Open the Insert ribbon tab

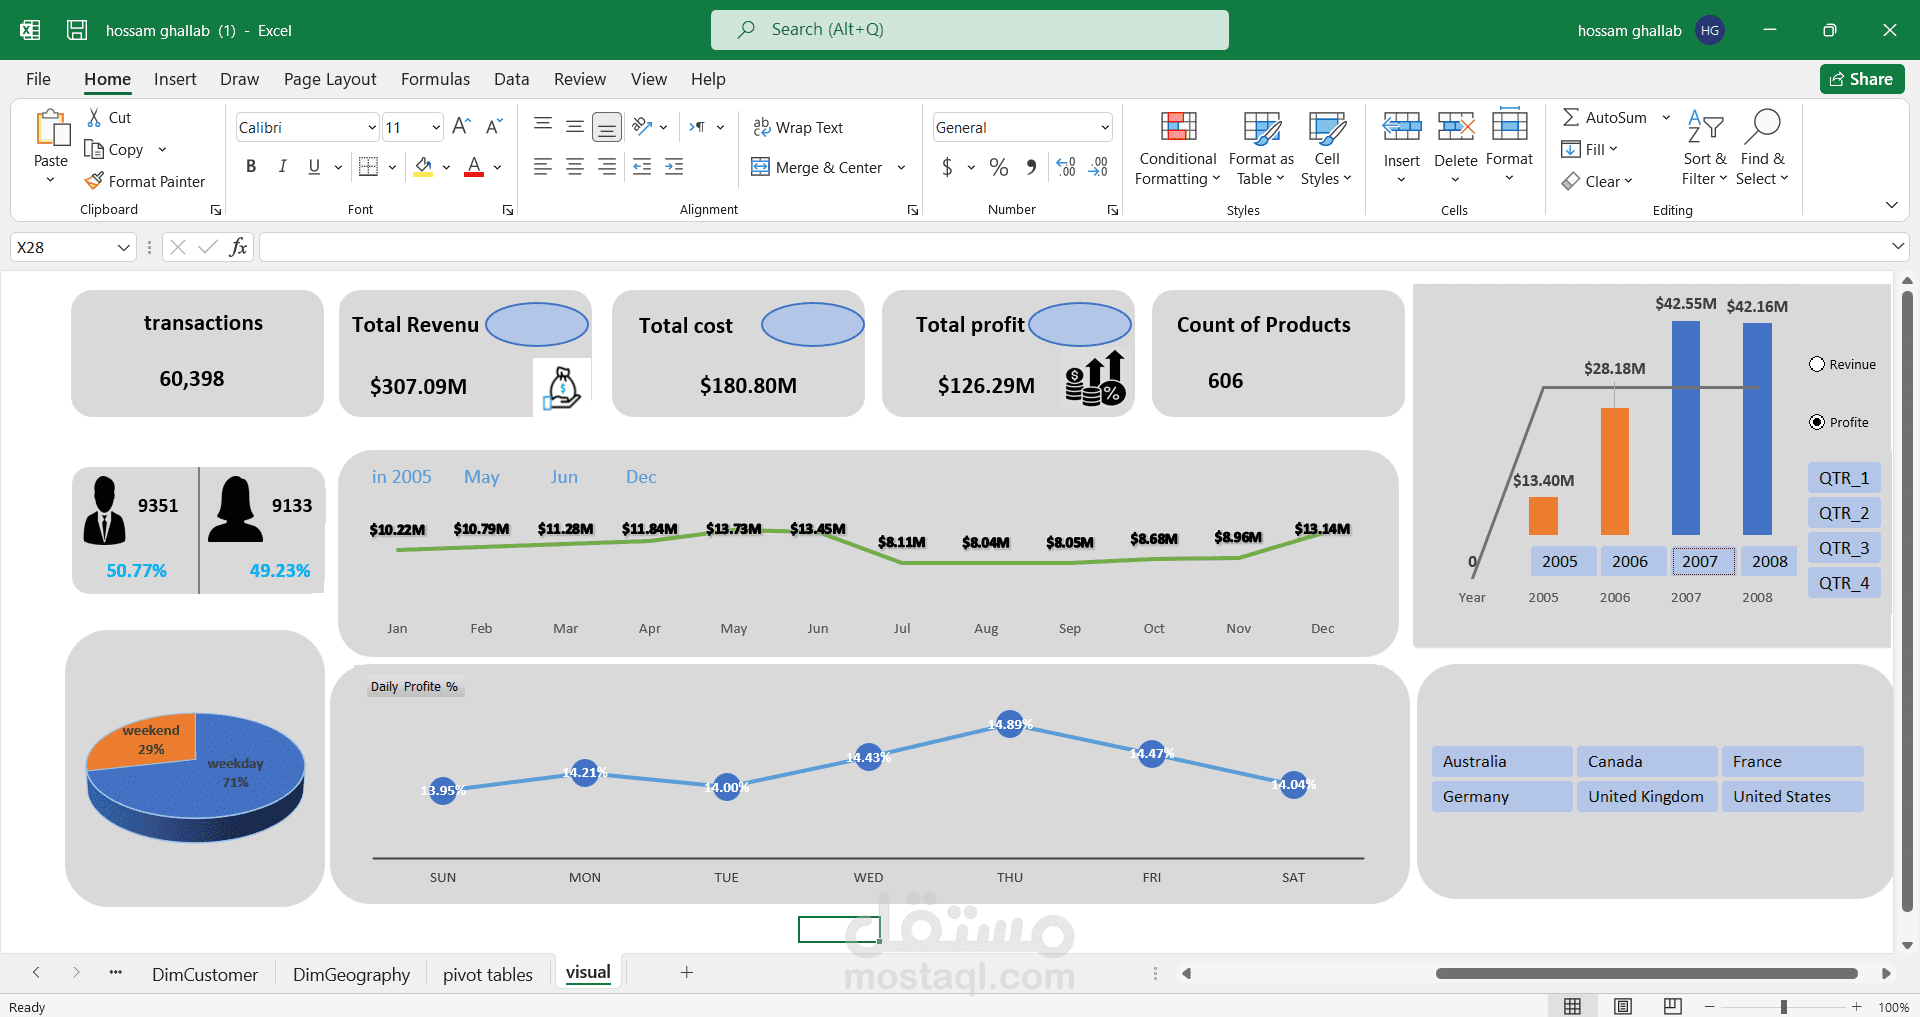tap(175, 79)
